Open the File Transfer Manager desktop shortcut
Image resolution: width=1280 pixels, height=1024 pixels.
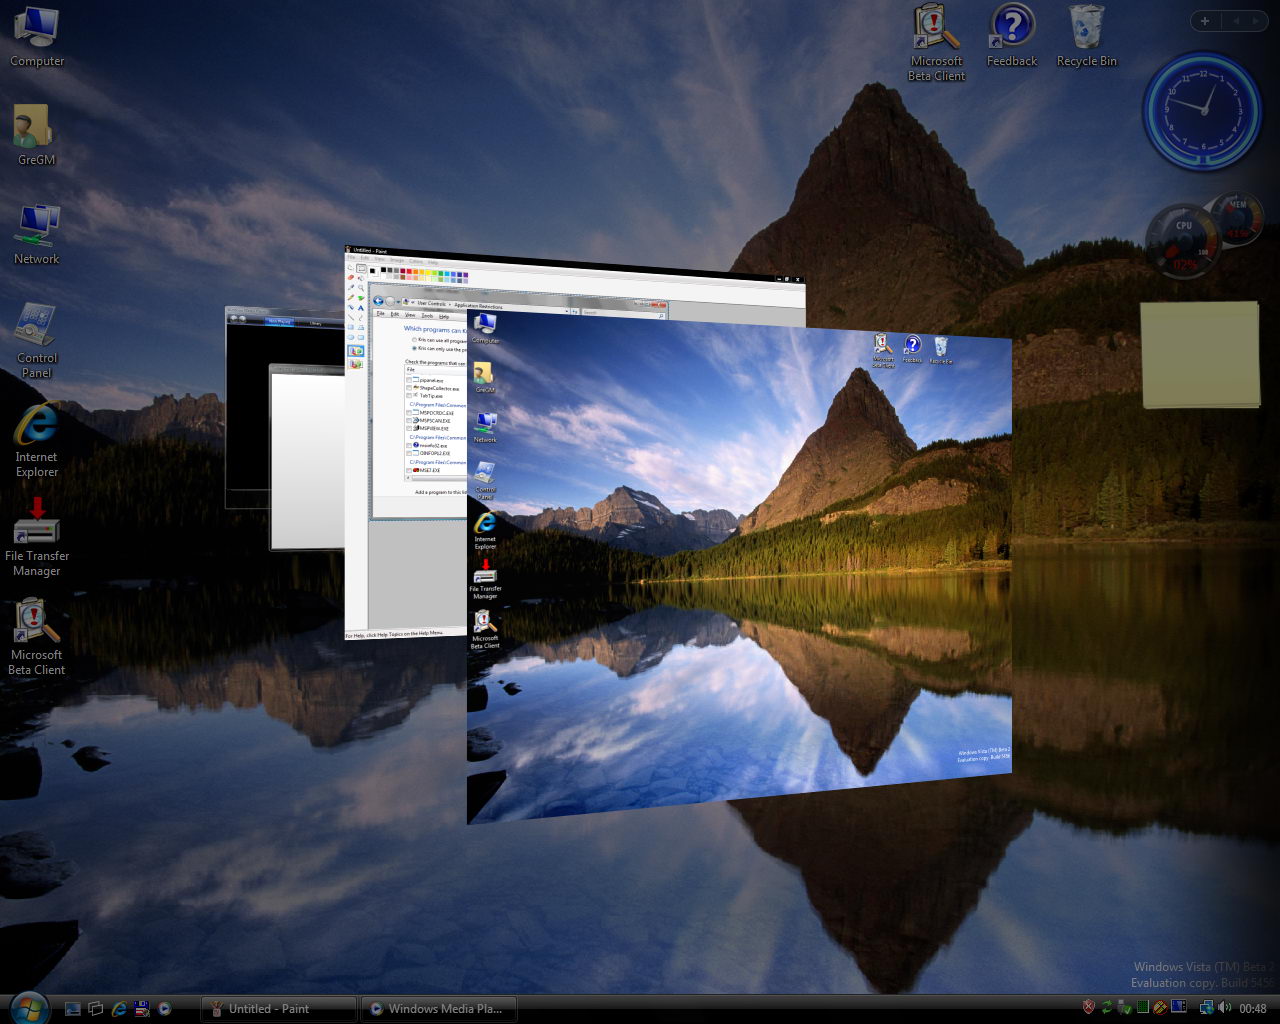pyautogui.click(x=37, y=537)
